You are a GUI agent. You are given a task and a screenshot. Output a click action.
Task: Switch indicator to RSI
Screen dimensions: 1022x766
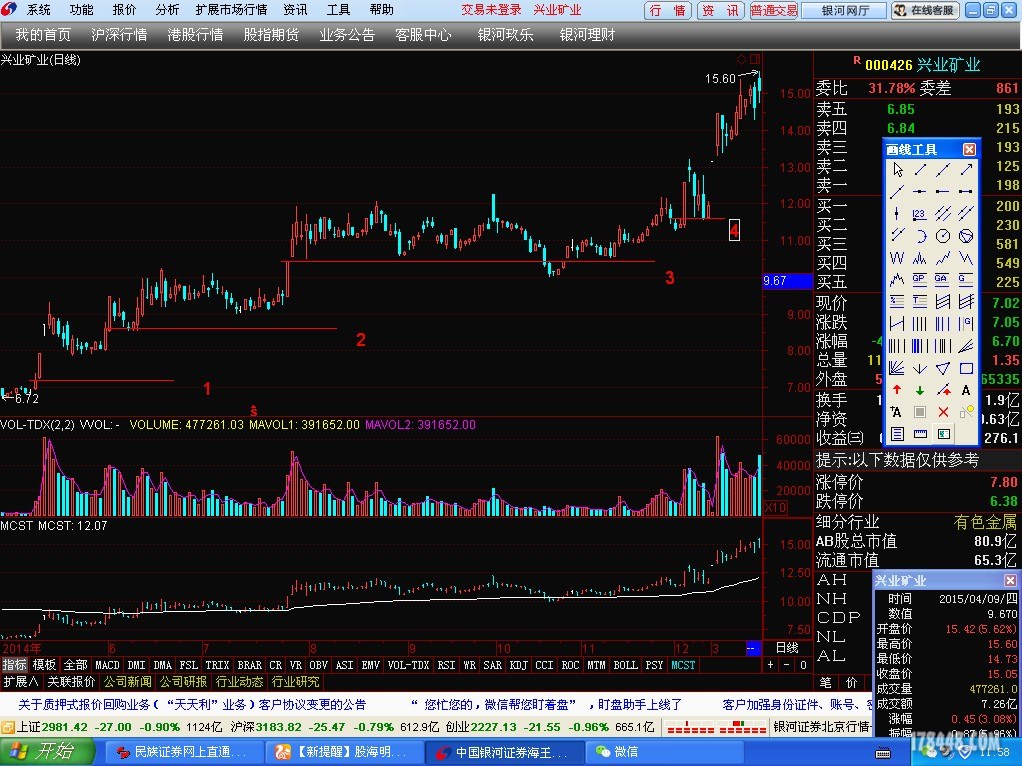point(446,665)
